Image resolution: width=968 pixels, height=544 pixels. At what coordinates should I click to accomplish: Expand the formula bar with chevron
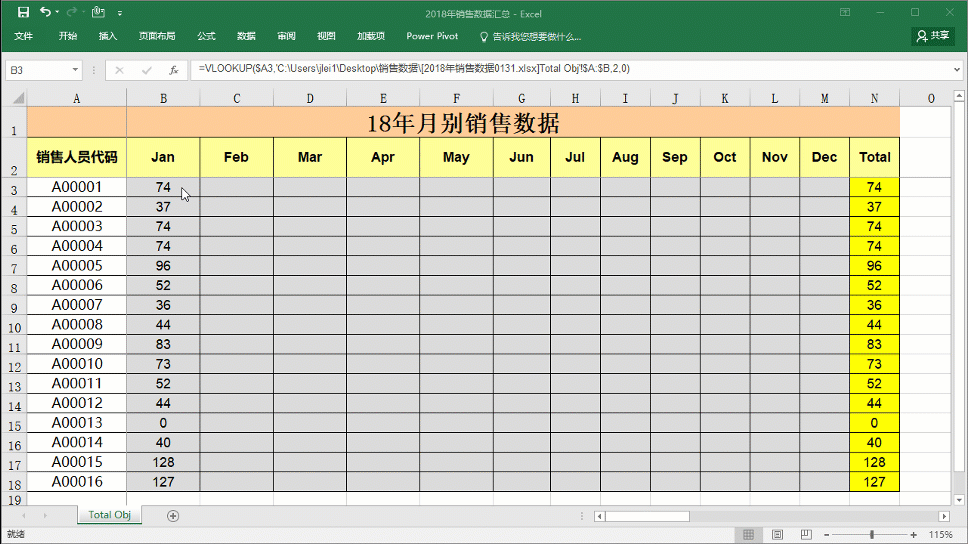(x=958, y=70)
